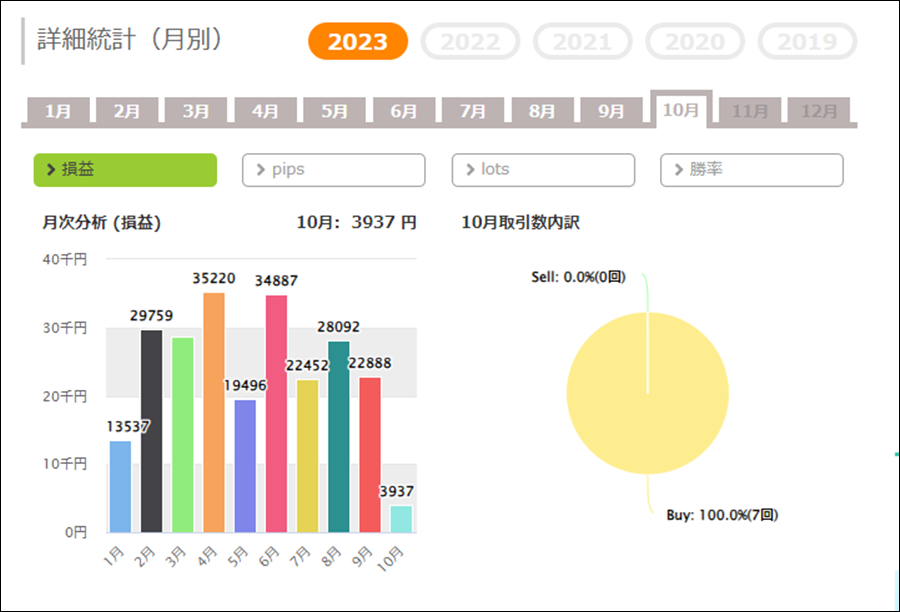
Task: Switch to the 4月 tab
Action: pyautogui.click(x=265, y=111)
